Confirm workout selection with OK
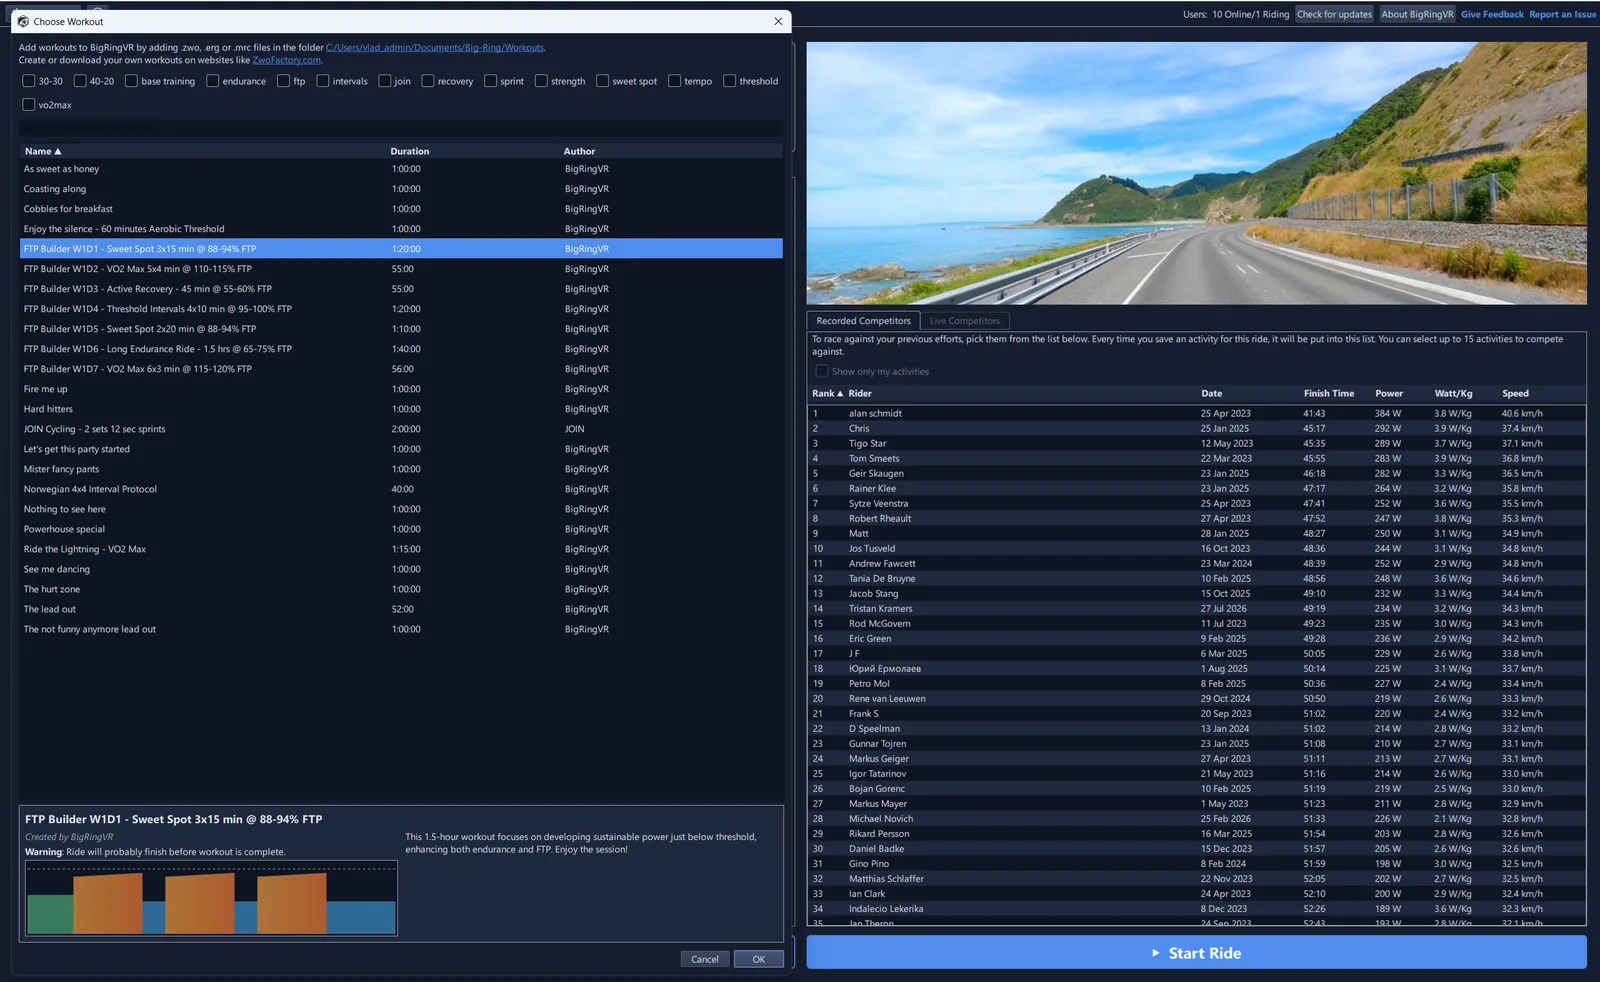This screenshot has height=982, width=1600. [x=758, y=959]
